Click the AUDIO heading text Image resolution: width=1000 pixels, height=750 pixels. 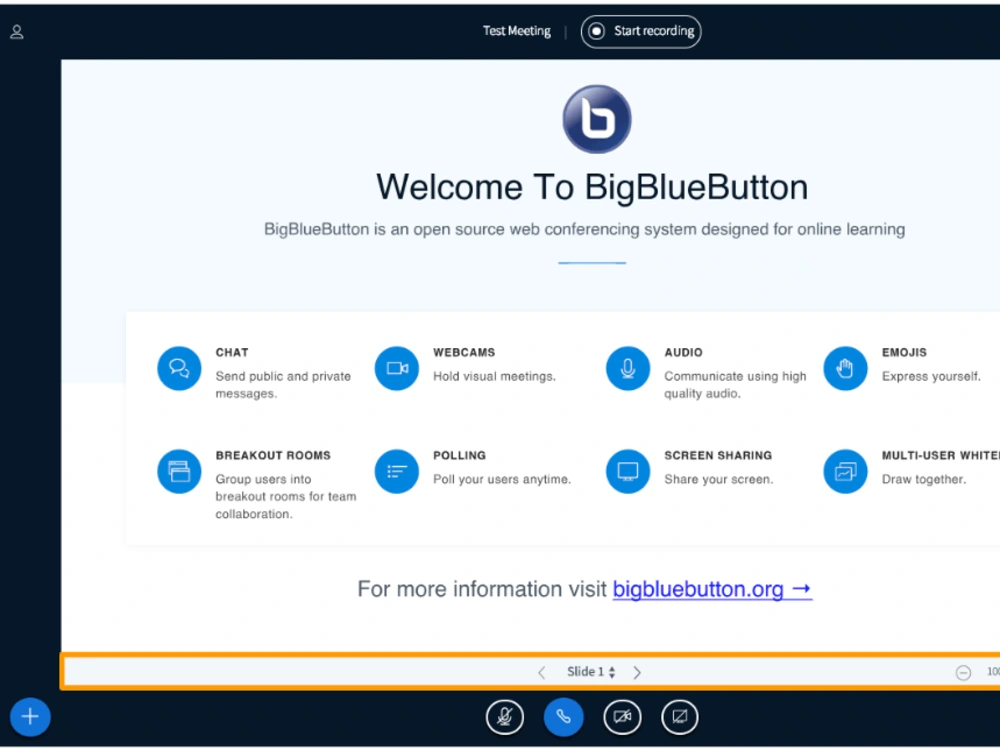pos(684,353)
